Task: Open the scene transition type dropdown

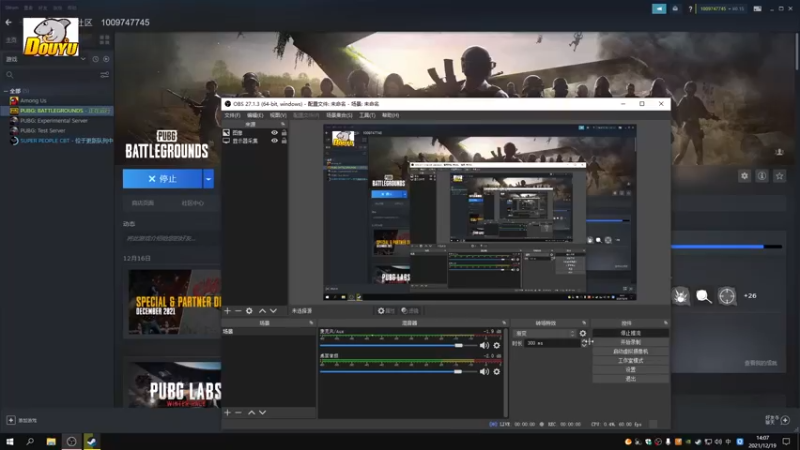Action: [x=544, y=333]
